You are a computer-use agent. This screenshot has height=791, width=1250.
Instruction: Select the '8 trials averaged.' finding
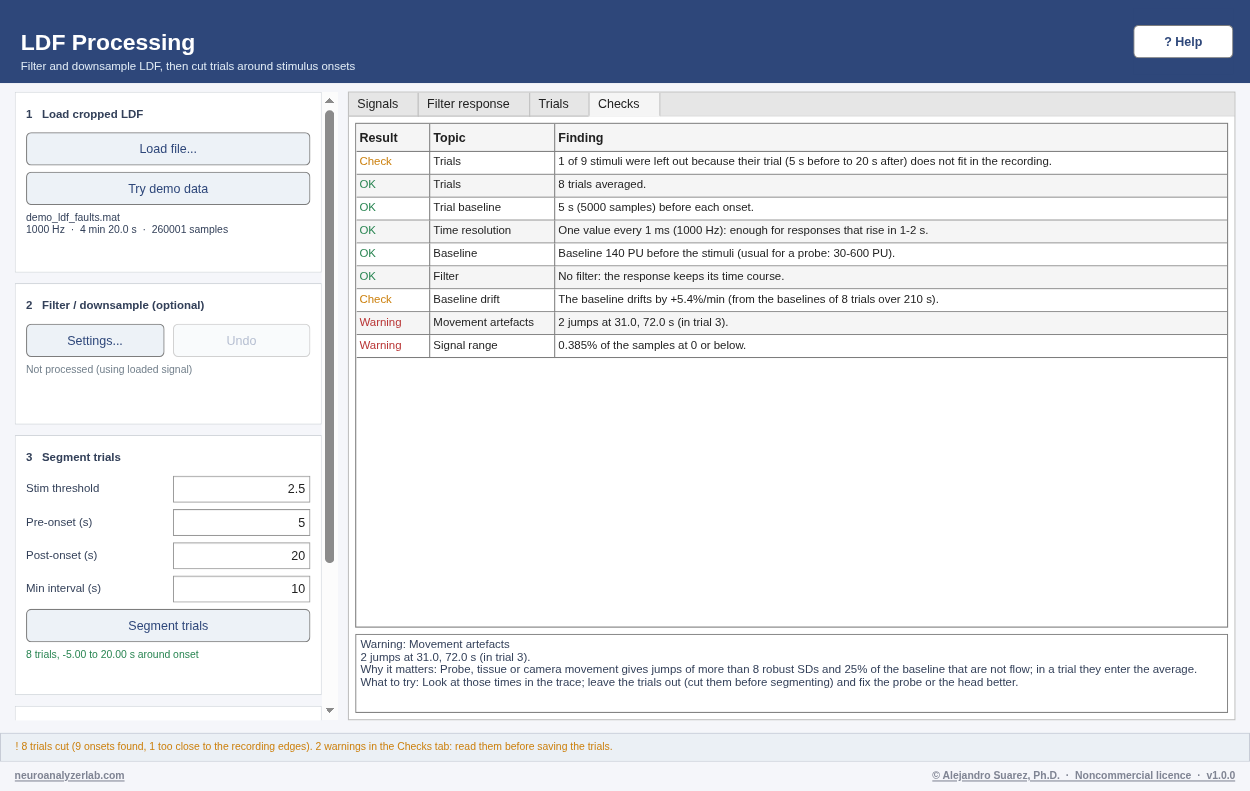(x=602, y=184)
